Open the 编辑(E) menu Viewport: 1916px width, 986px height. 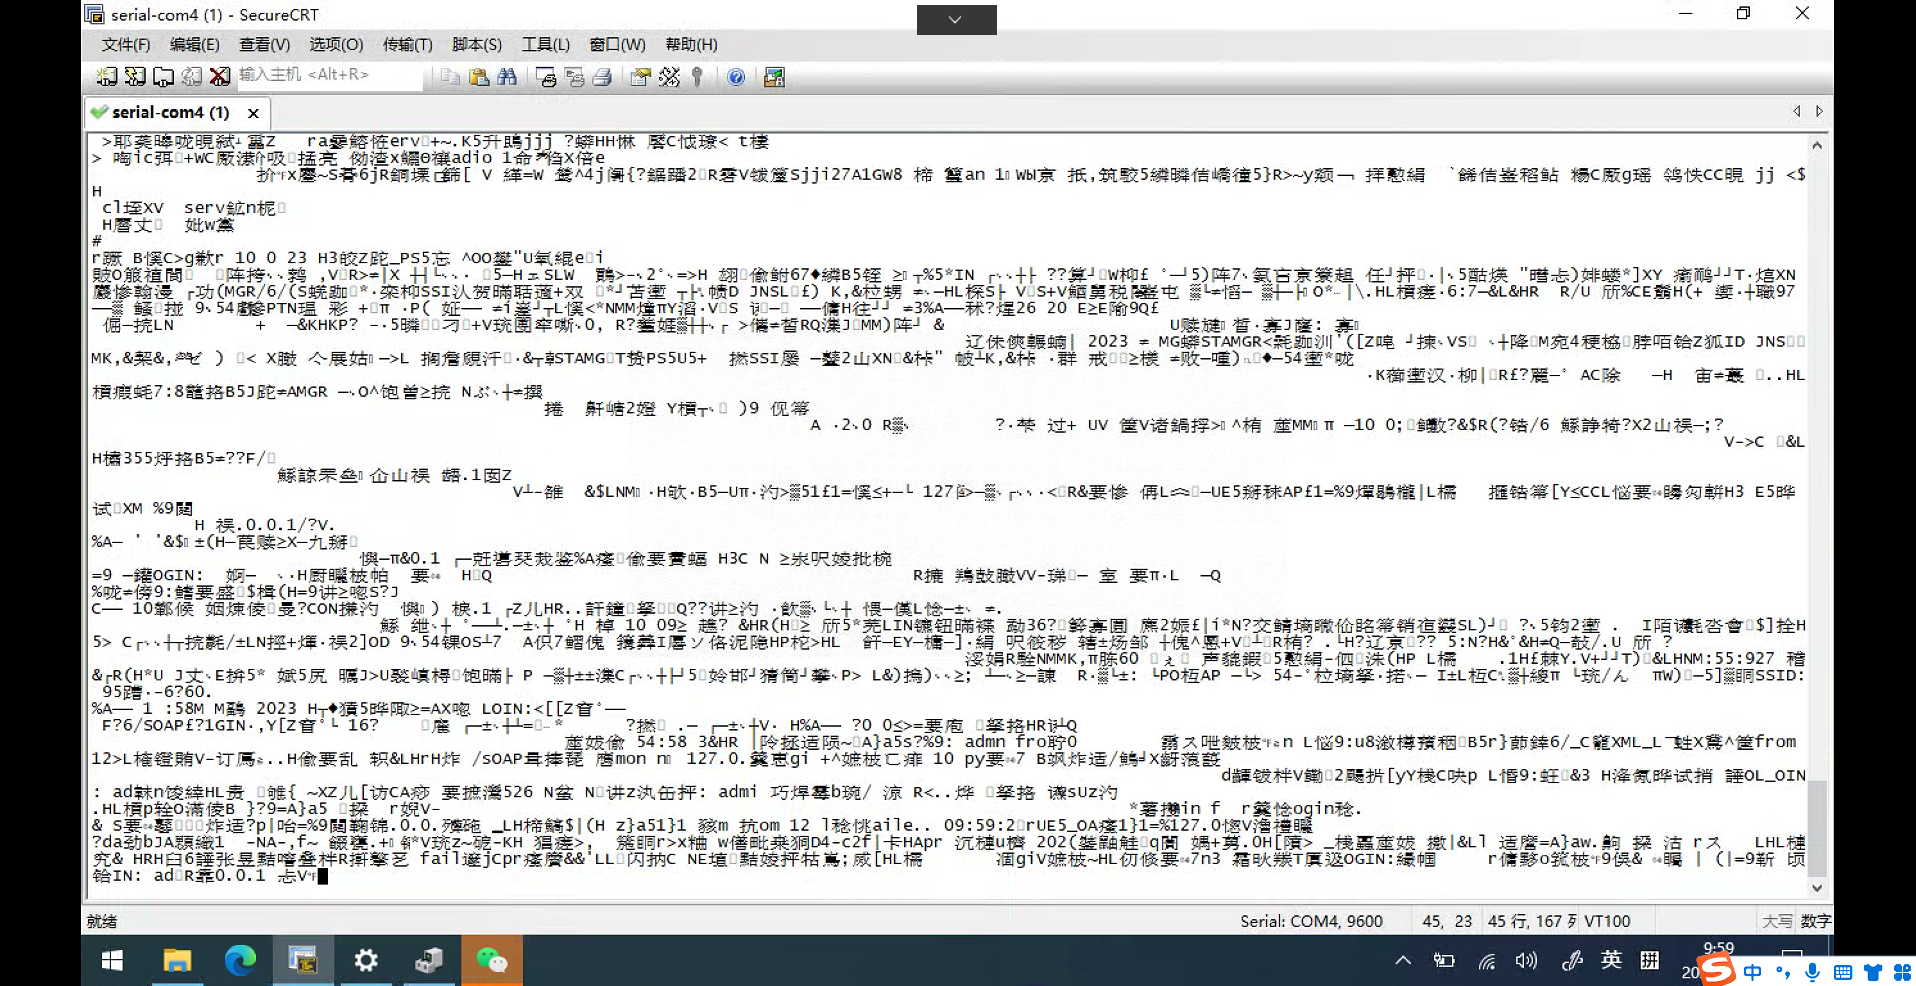[195, 44]
